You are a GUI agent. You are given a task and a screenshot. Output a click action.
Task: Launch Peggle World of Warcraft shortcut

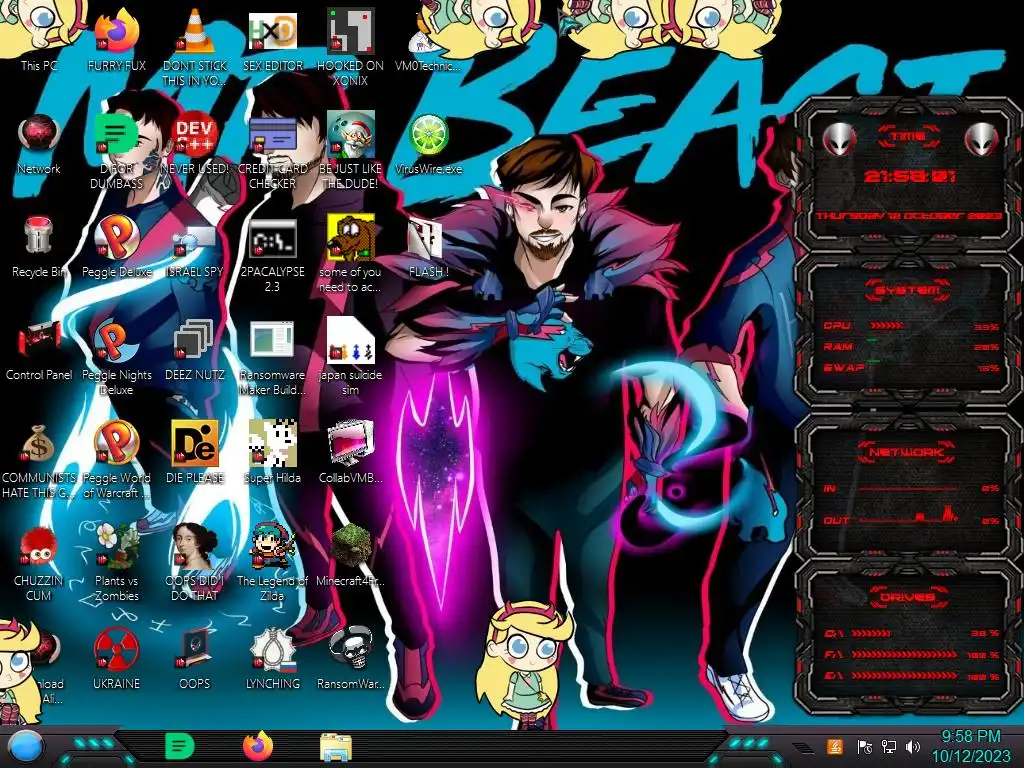tap(117, 460)
